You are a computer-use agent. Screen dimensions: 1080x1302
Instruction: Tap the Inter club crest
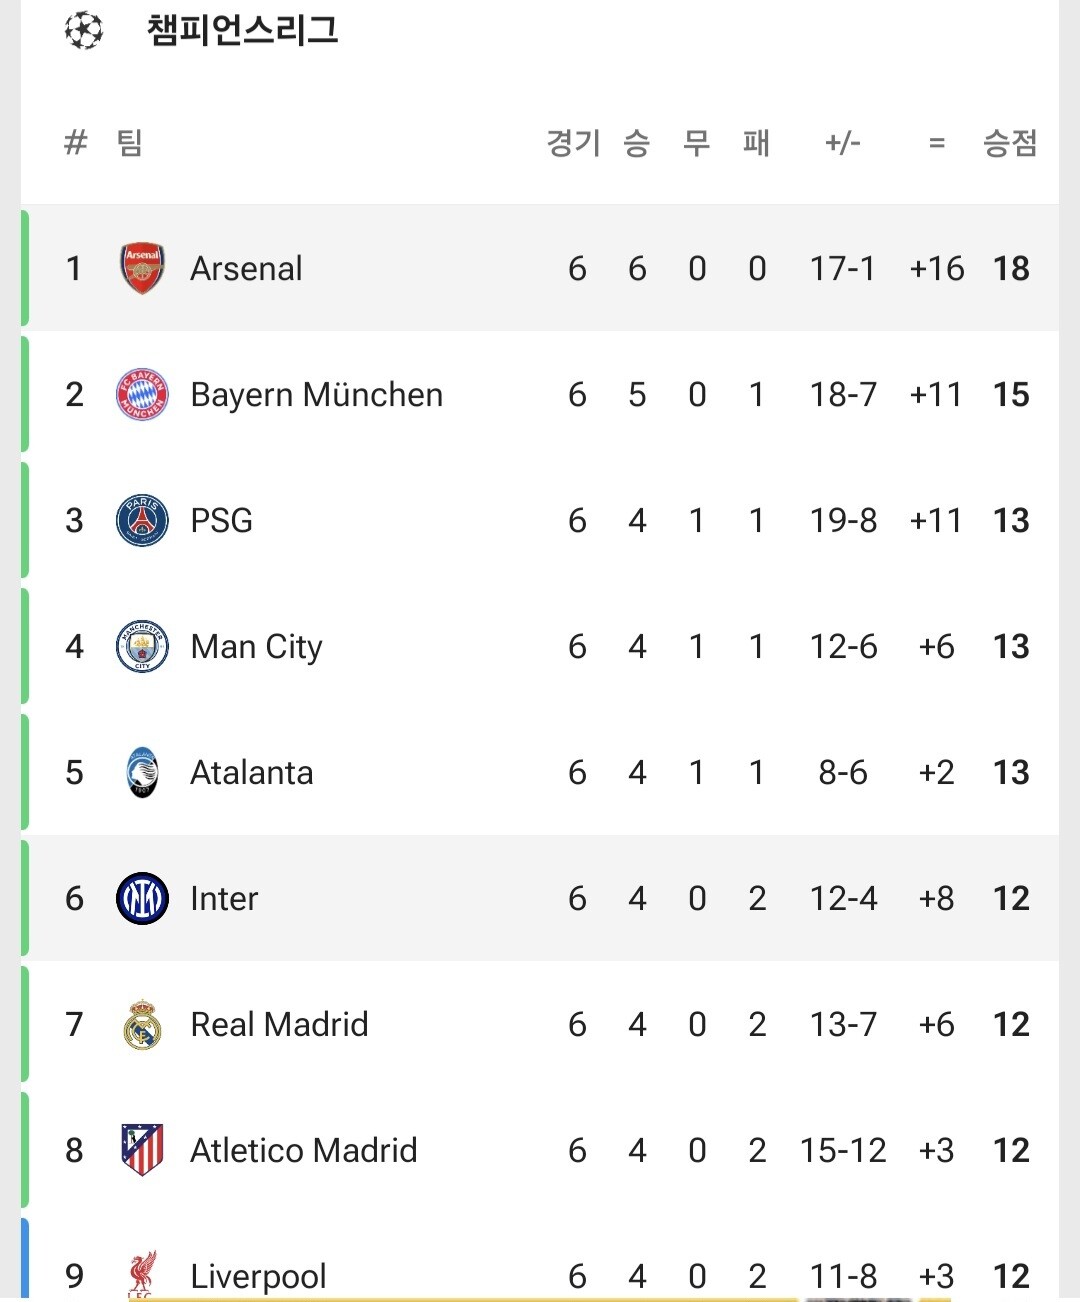click(x=142, y=898)
